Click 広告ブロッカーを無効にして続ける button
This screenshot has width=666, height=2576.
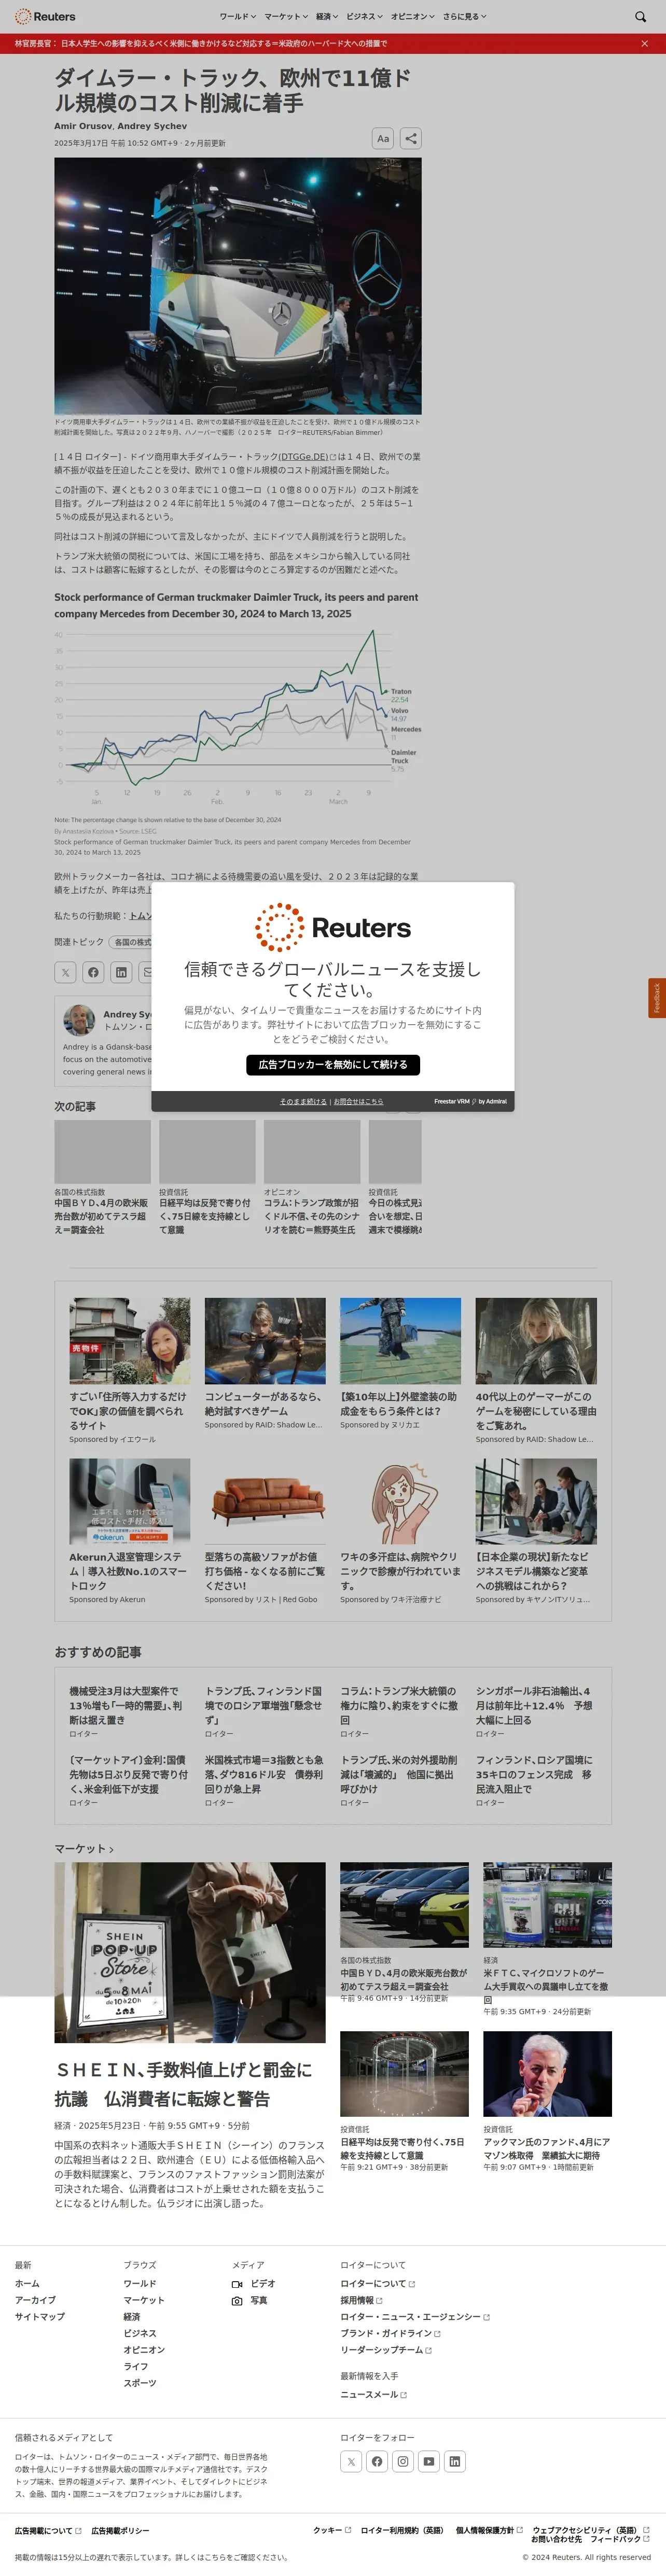[333, 1065]
